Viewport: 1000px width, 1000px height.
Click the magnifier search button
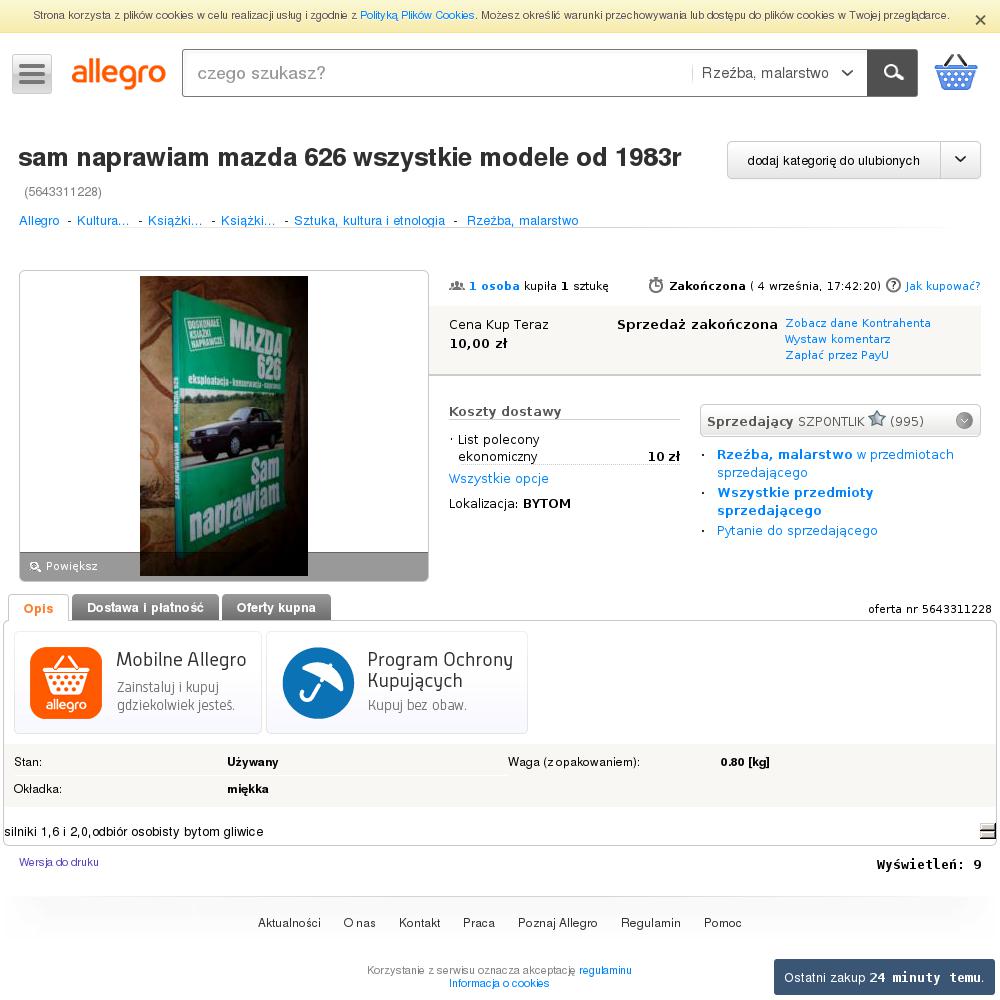point(892,73)
